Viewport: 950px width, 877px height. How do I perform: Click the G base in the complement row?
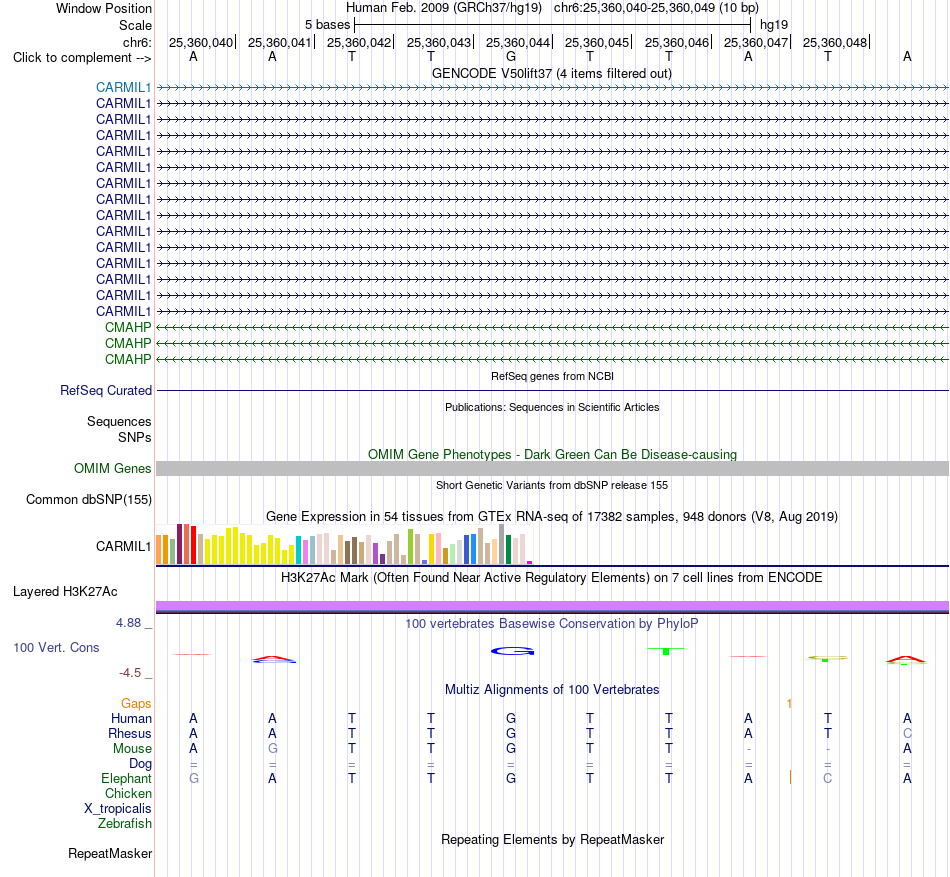tap(511, 56)
